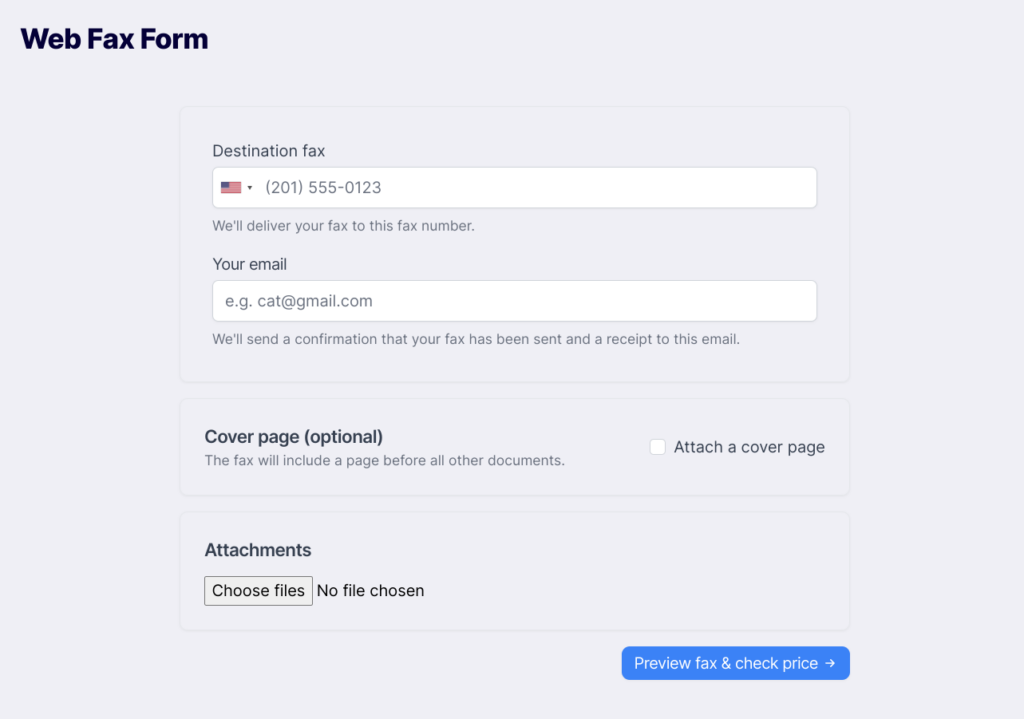The image size is (1024, 719).
Task: Click the confirmation and receipt helper text
Action: click(476, 340)
